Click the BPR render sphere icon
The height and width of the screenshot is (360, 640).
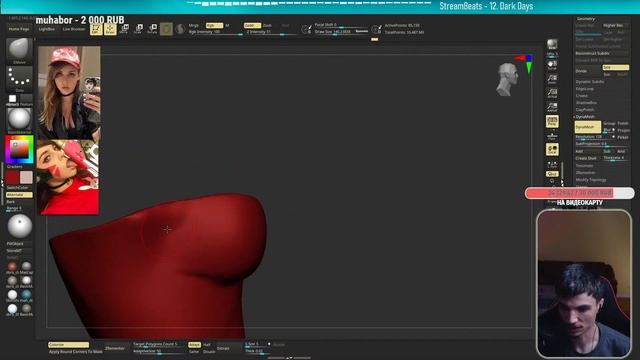[x=552, y=44]
